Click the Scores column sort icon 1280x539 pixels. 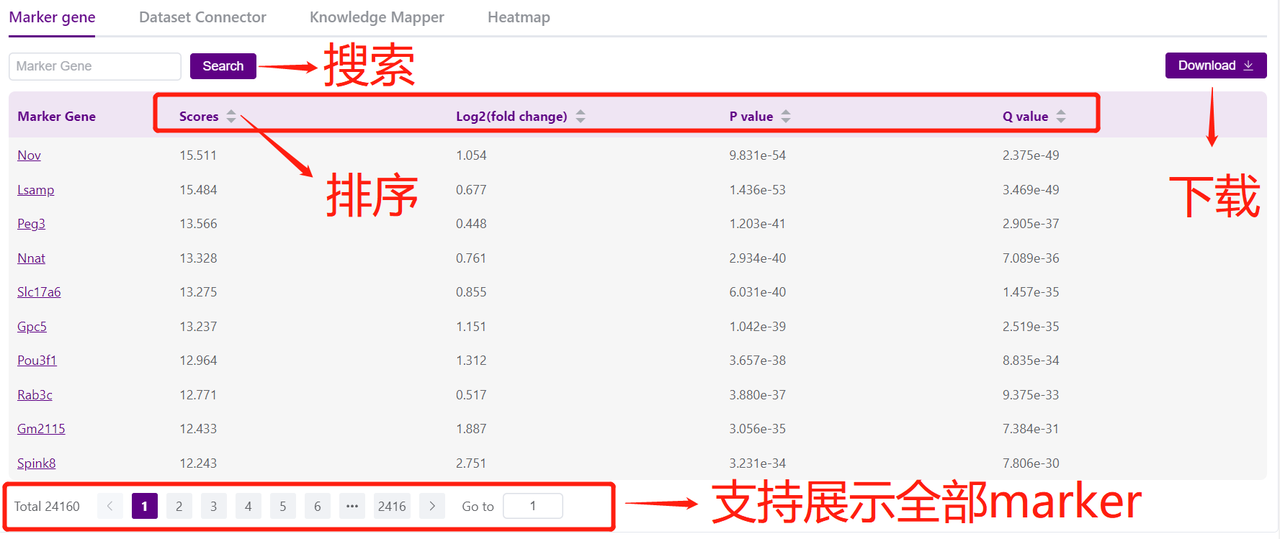pos(231,117)
